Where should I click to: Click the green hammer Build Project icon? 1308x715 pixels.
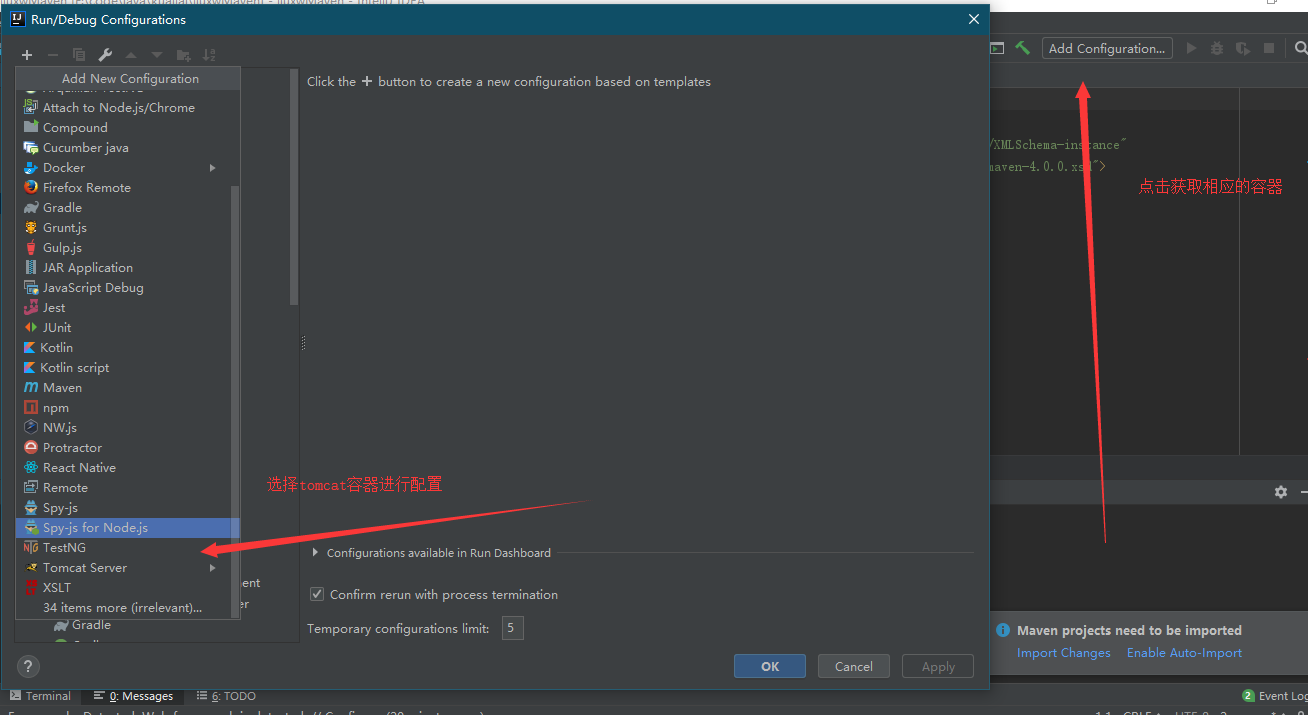coord(1023,48)
